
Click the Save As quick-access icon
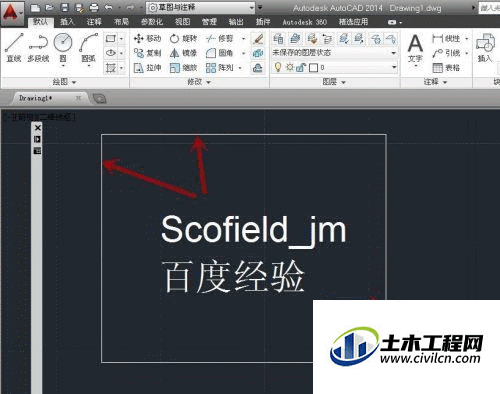tap(79, 8)
